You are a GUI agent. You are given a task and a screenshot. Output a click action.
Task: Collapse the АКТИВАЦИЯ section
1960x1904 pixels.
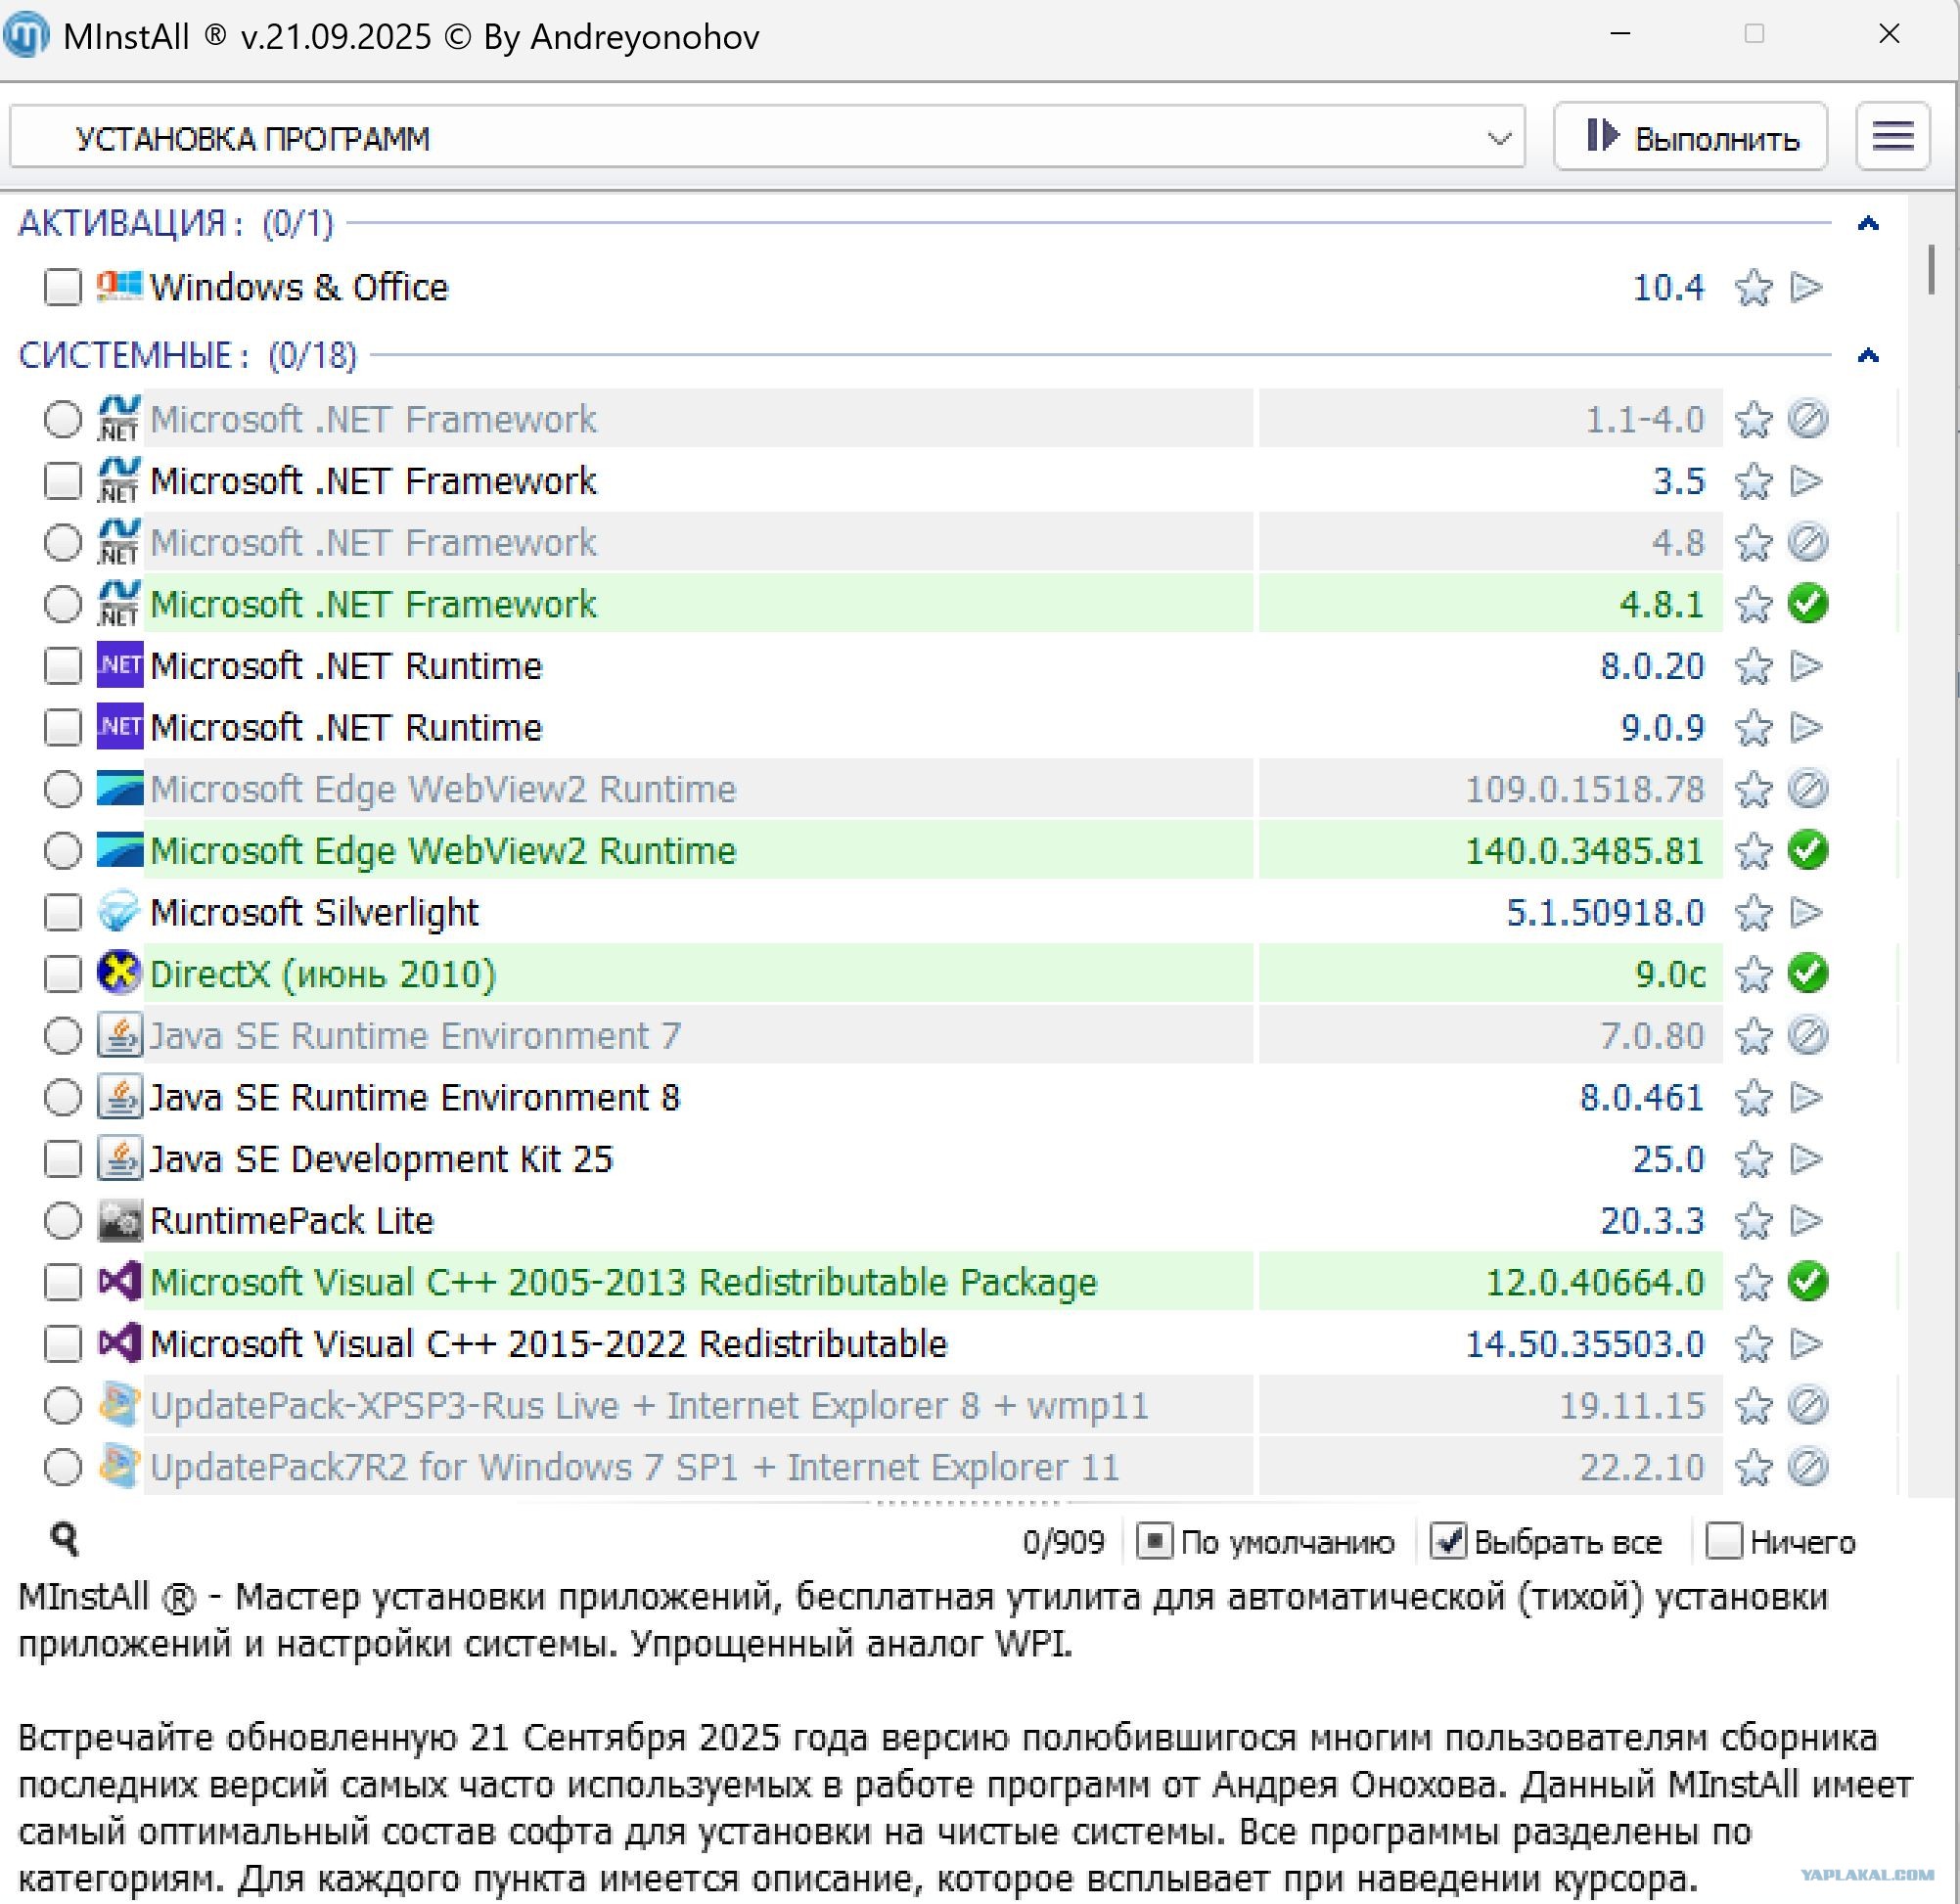1868,224
